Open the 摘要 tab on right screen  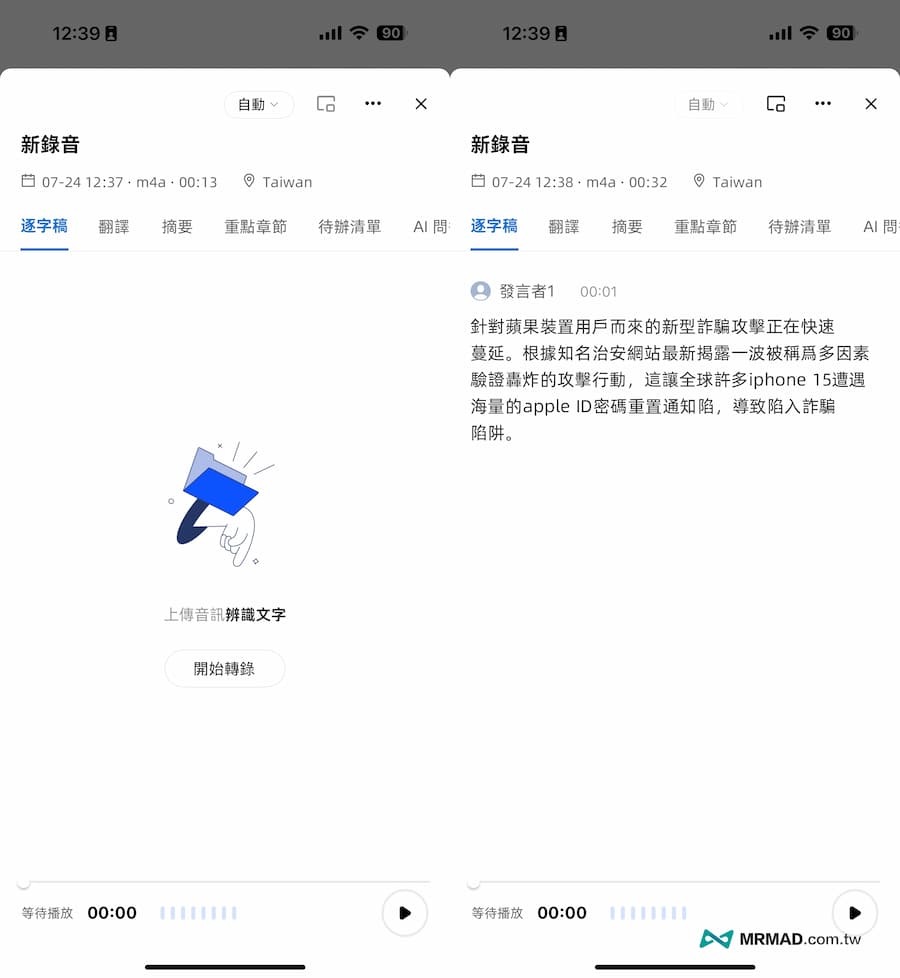pos(627,227)
